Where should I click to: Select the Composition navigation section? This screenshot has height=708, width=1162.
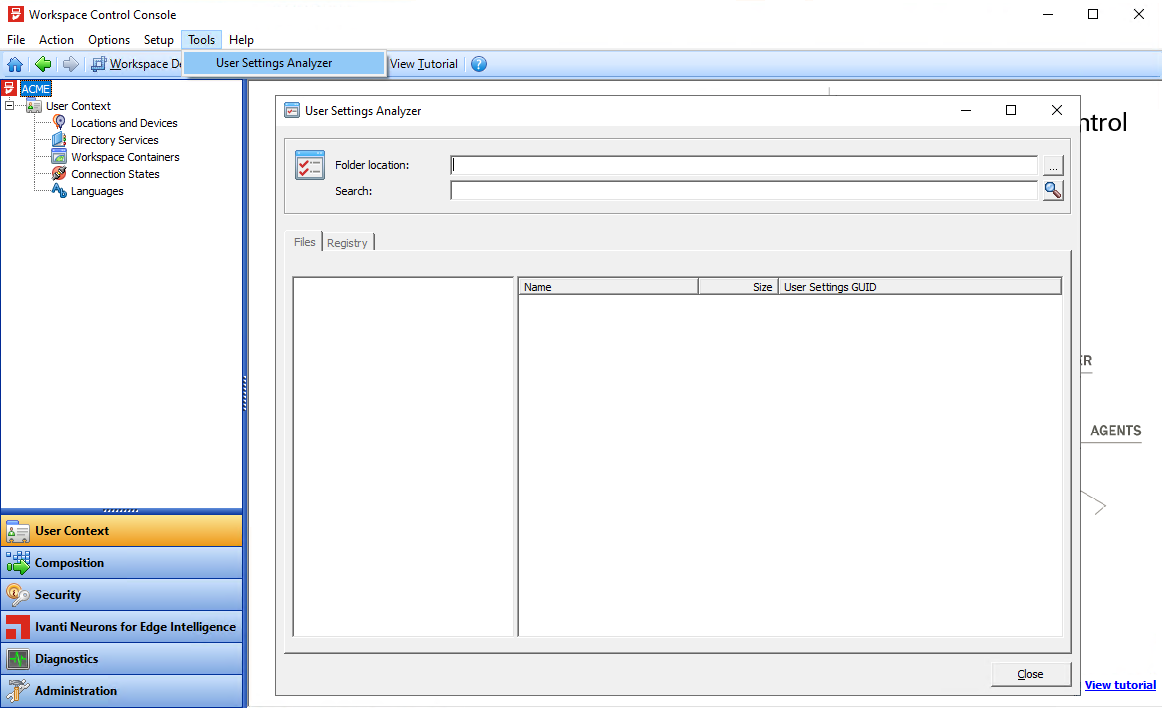(x=122, y=563)
